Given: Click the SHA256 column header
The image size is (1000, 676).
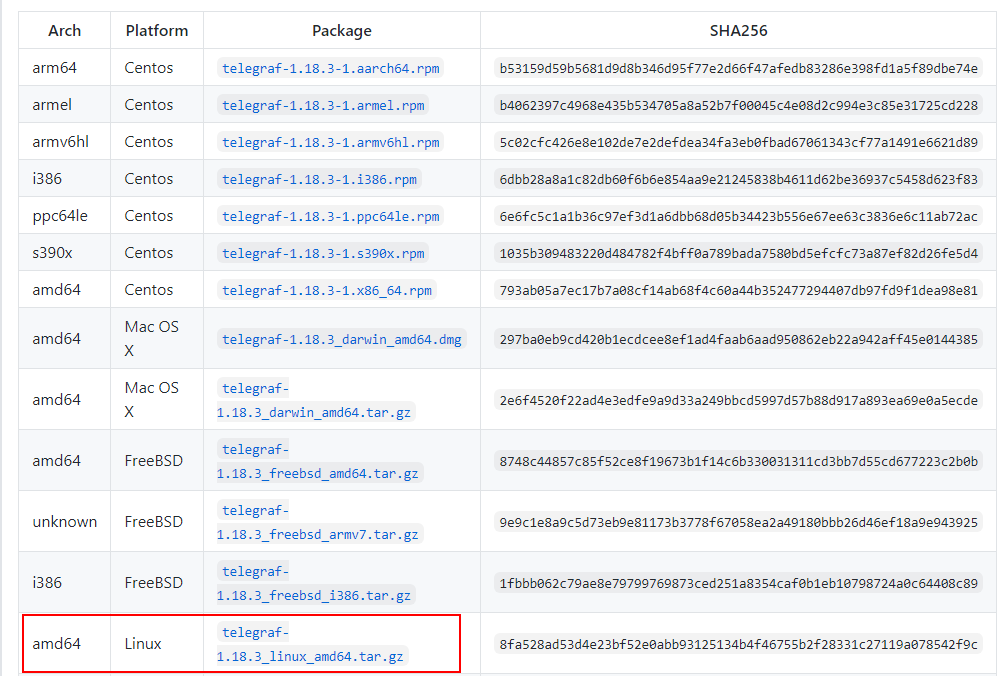Looking at the screenshot, I should 738,31.
